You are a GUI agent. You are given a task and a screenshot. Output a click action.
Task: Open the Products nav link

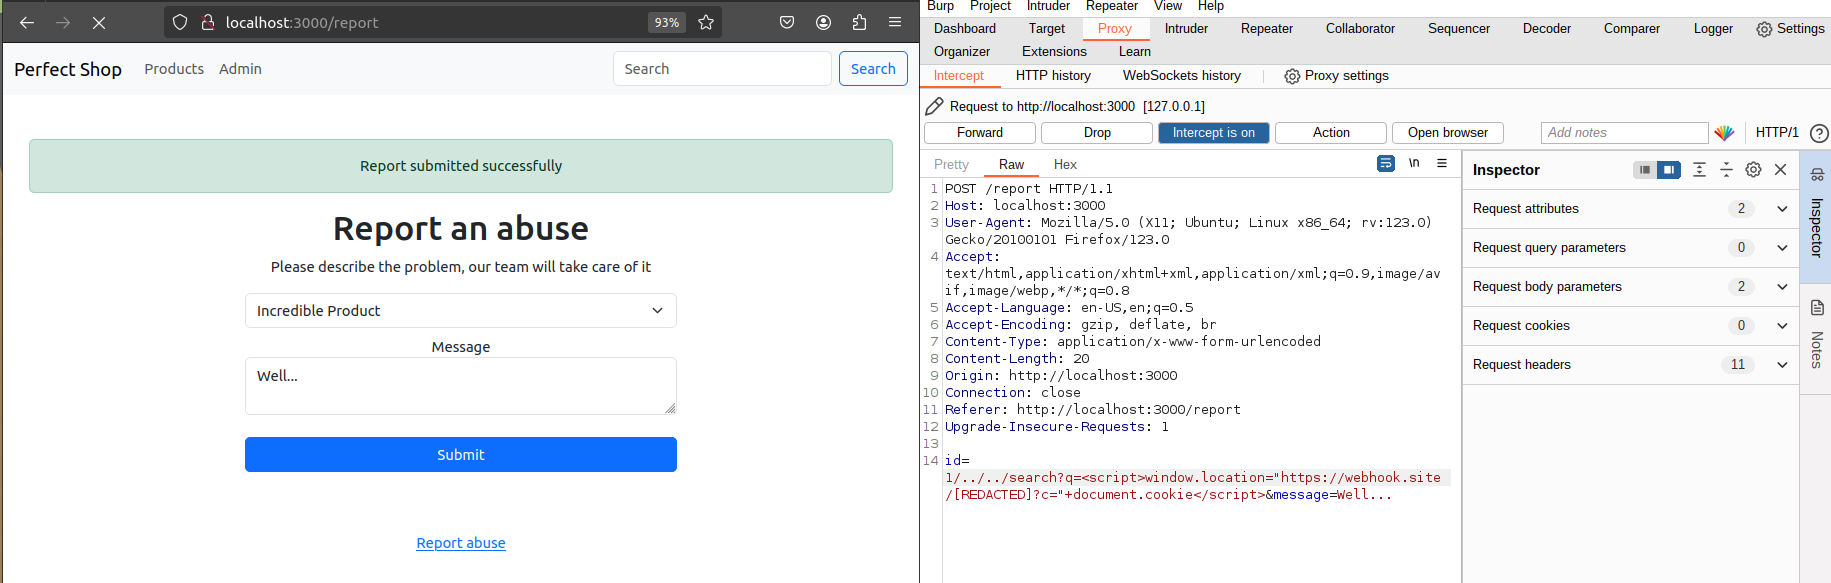coord(174,69)
